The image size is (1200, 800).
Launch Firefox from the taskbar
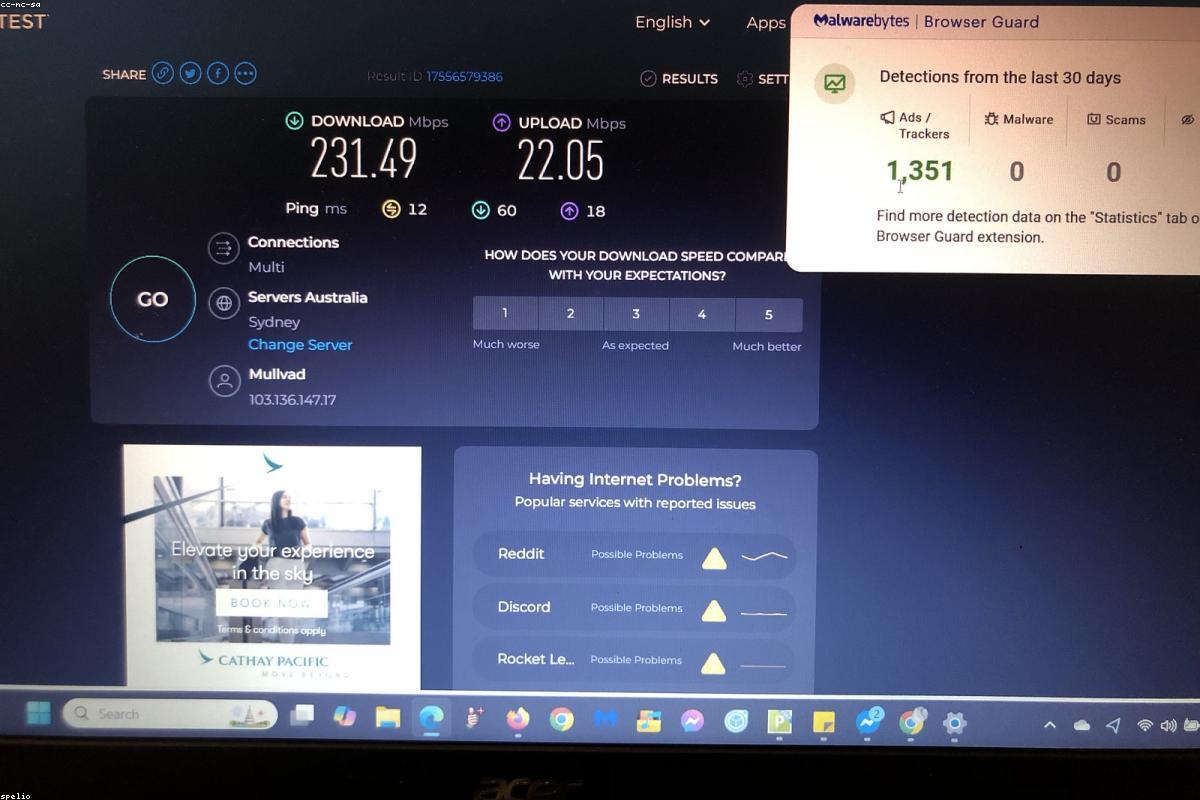point(517,719)
